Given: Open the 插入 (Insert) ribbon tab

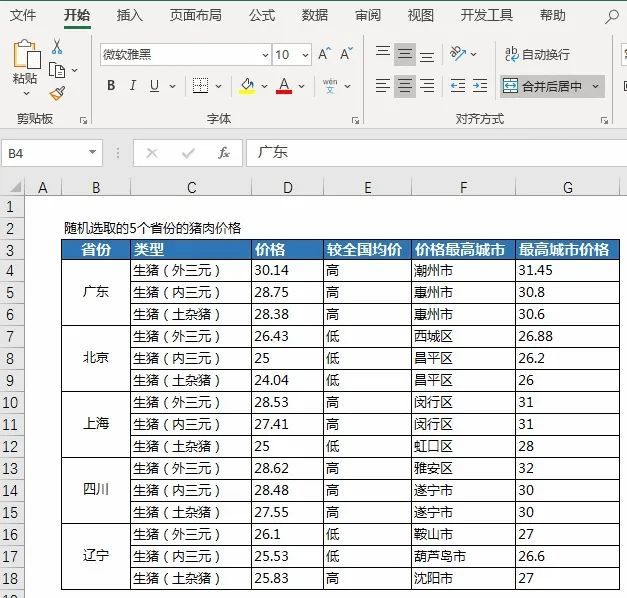Looking at the screenshot, I should click(129, 15).
